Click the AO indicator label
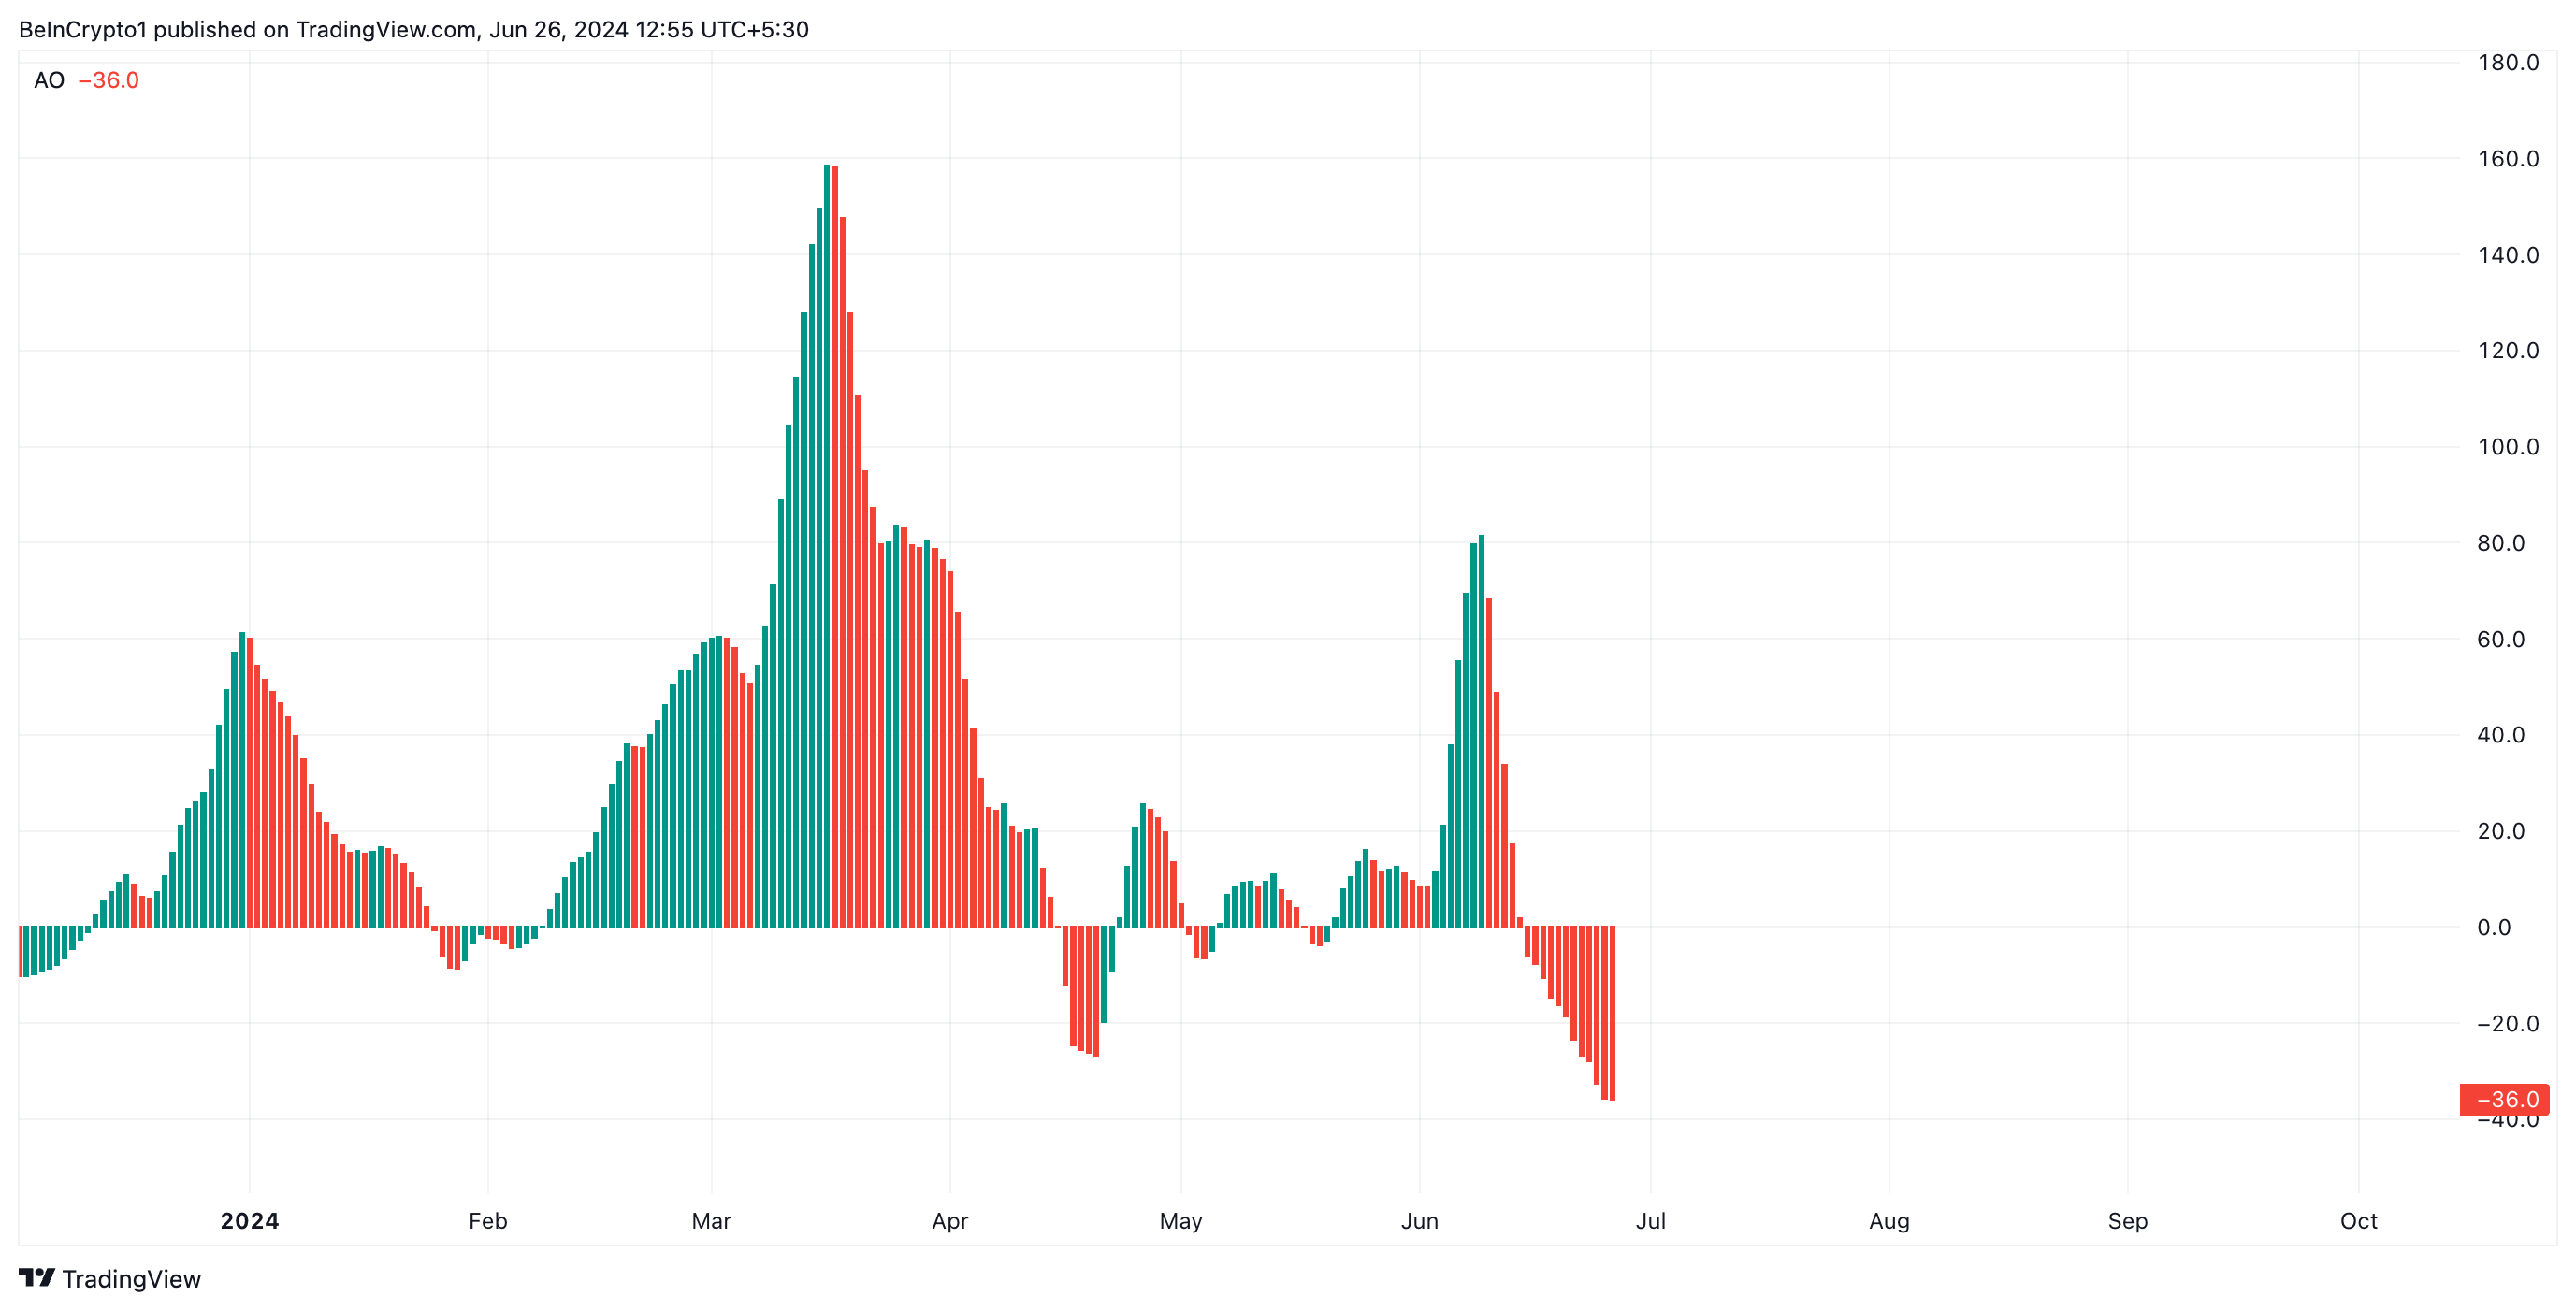The width and height of the screenshot is (2576, 1311). (49, 80)
